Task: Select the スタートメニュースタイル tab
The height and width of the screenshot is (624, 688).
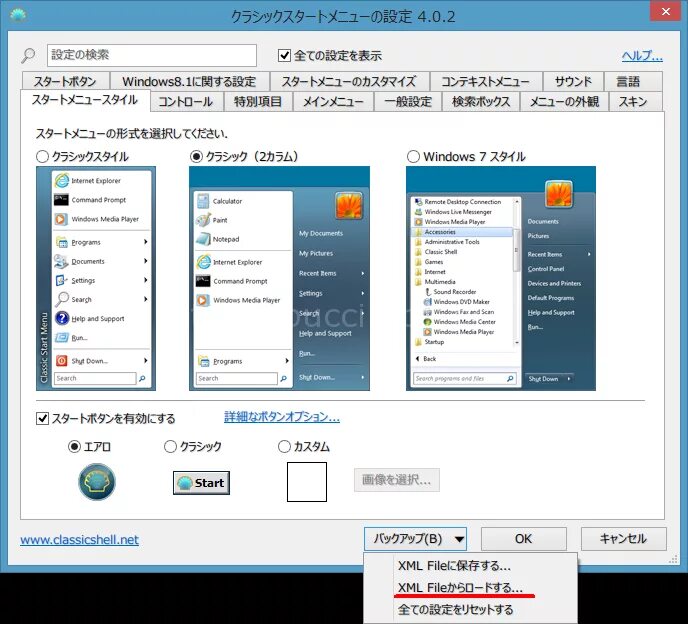Action: 85,100
